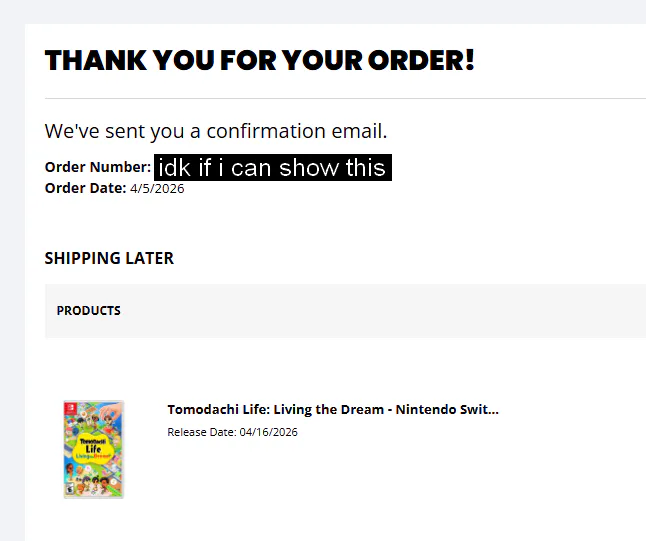Click the ESRB rating badge on the game cover
The height and width of the screenshot is (541, 646).
[70, 489]
